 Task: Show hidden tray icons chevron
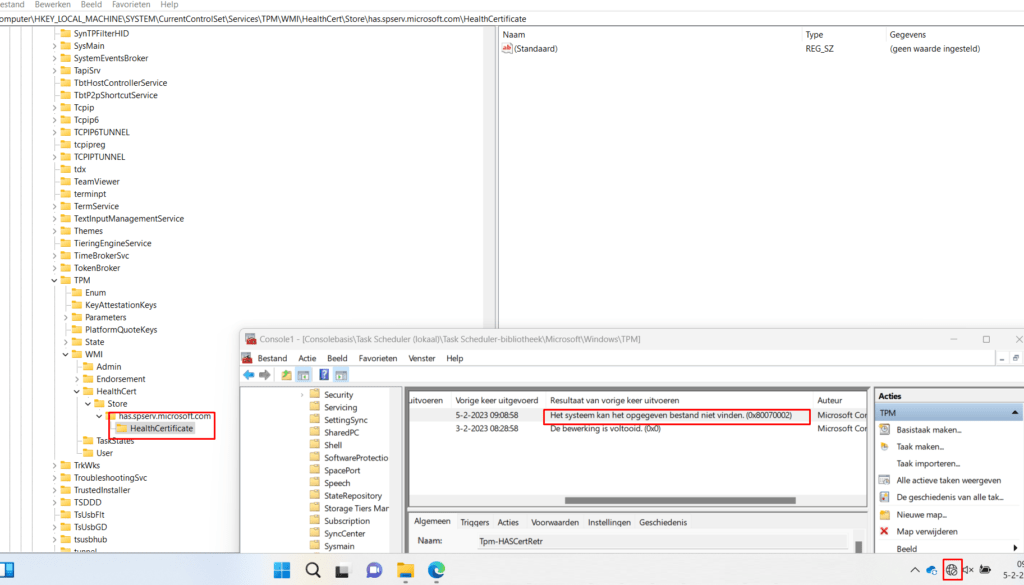tap(914, 570)
